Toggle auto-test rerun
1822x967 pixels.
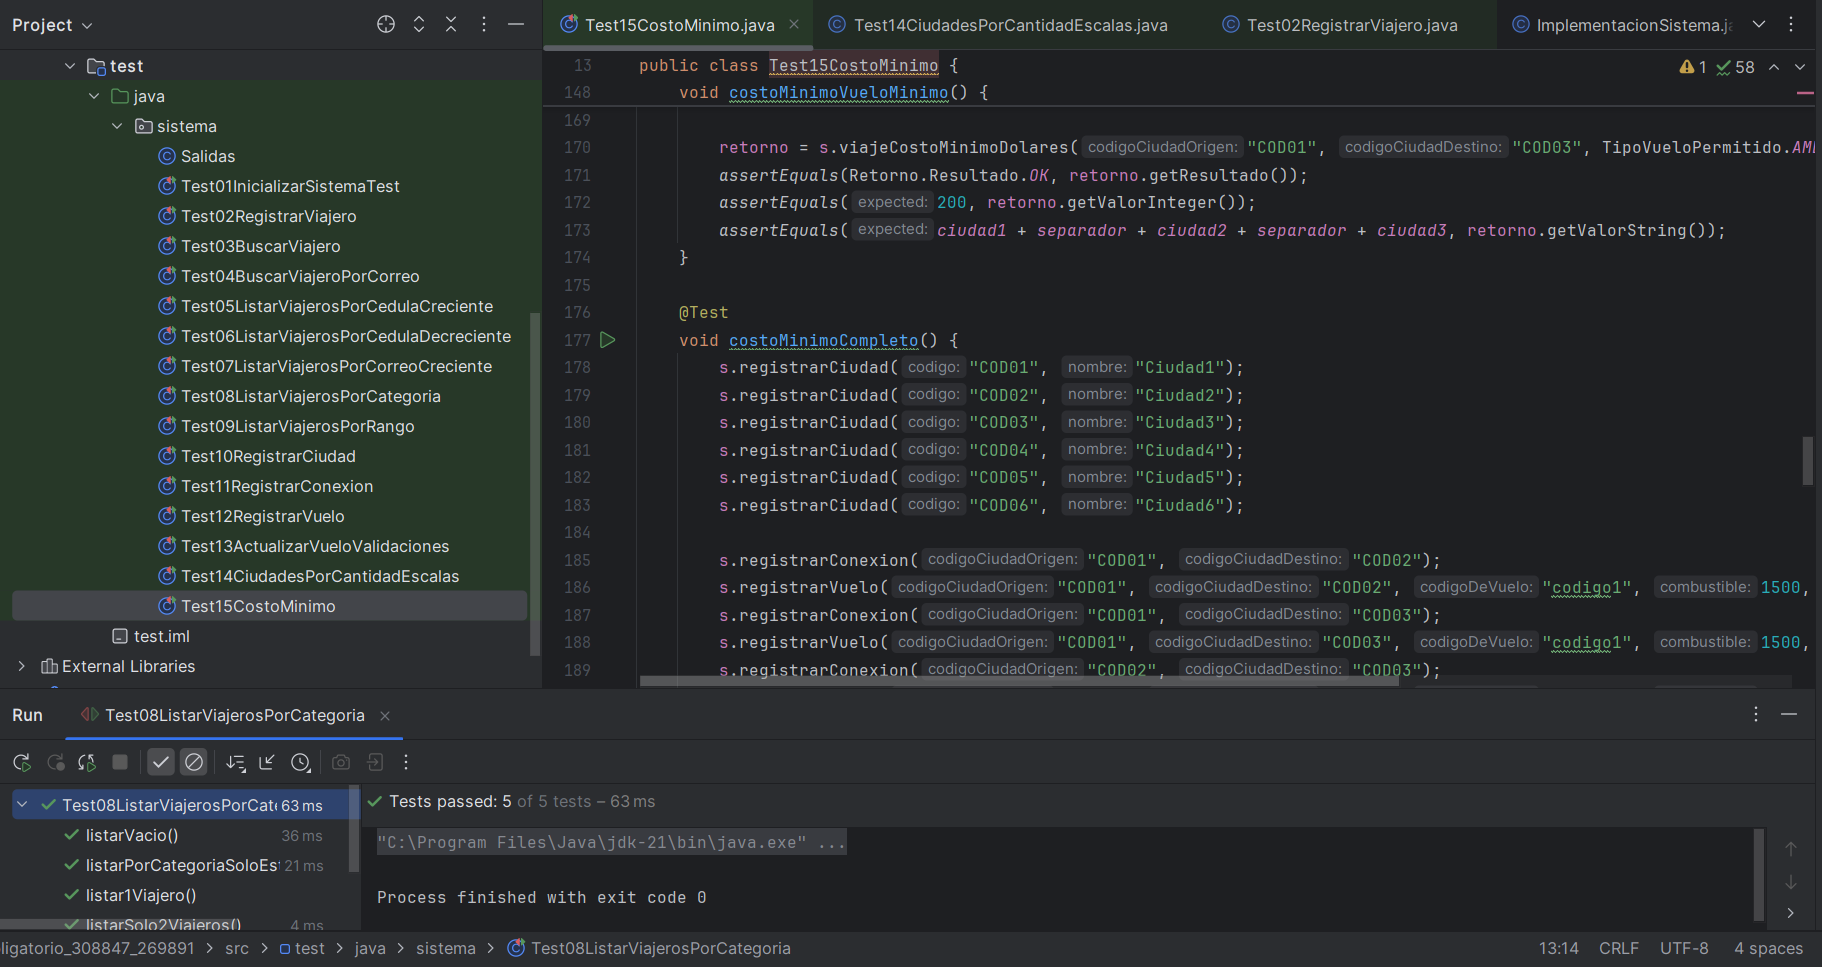(87, 762)
